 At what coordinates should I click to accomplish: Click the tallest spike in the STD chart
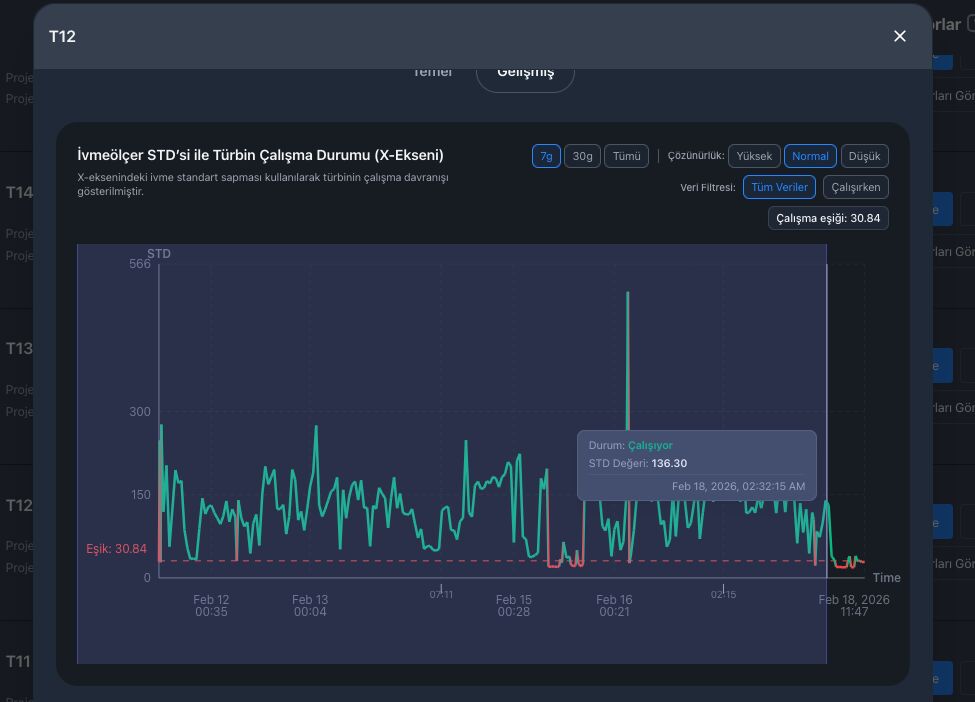(x=627, y=293)
